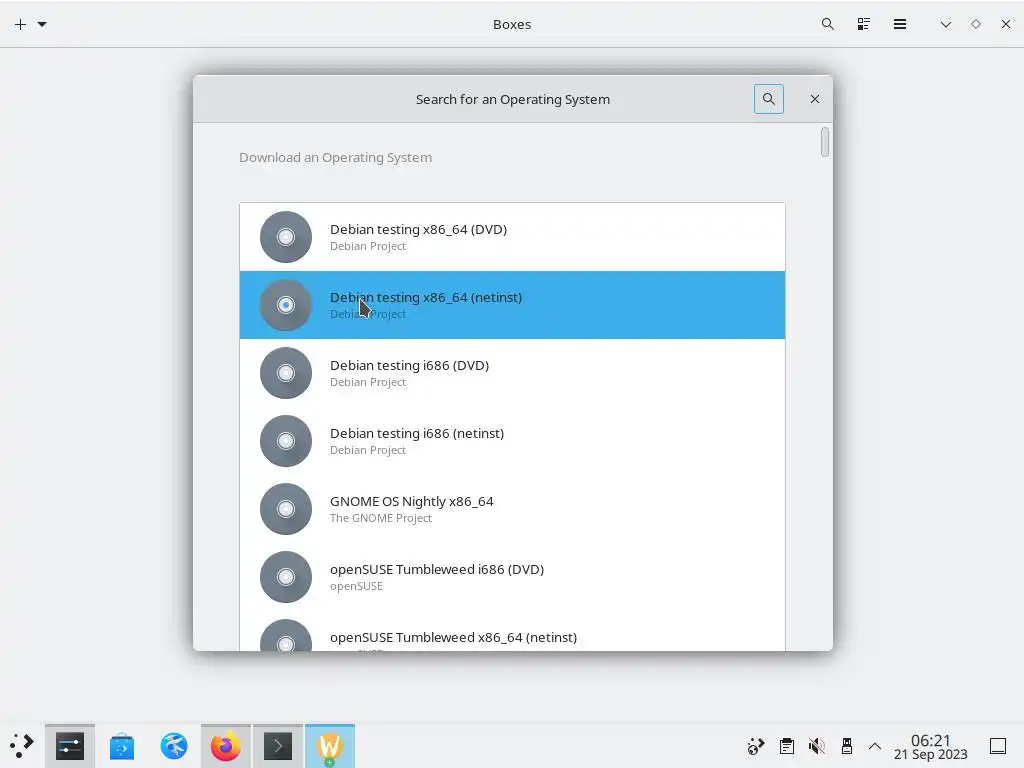Click disc icon of Debian testing i686 (DVD)
1024x768 pixels.
coord(286,373)
